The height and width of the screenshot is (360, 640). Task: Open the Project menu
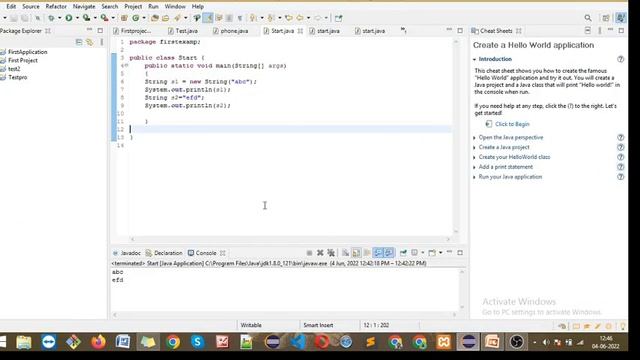click(133, 7)
